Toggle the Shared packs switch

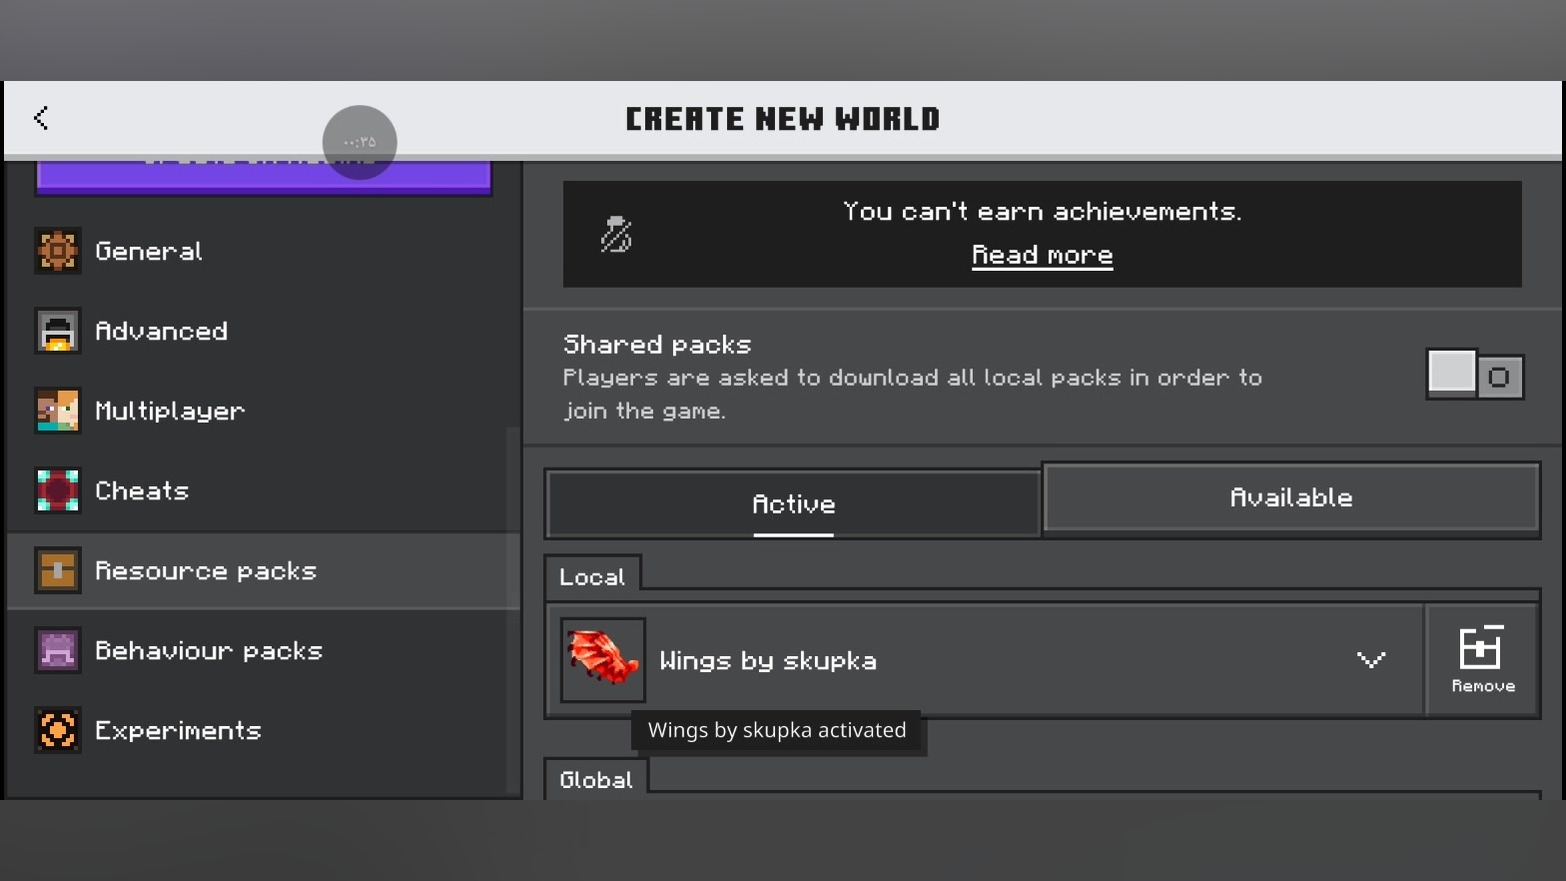[x=1475, y=375]
